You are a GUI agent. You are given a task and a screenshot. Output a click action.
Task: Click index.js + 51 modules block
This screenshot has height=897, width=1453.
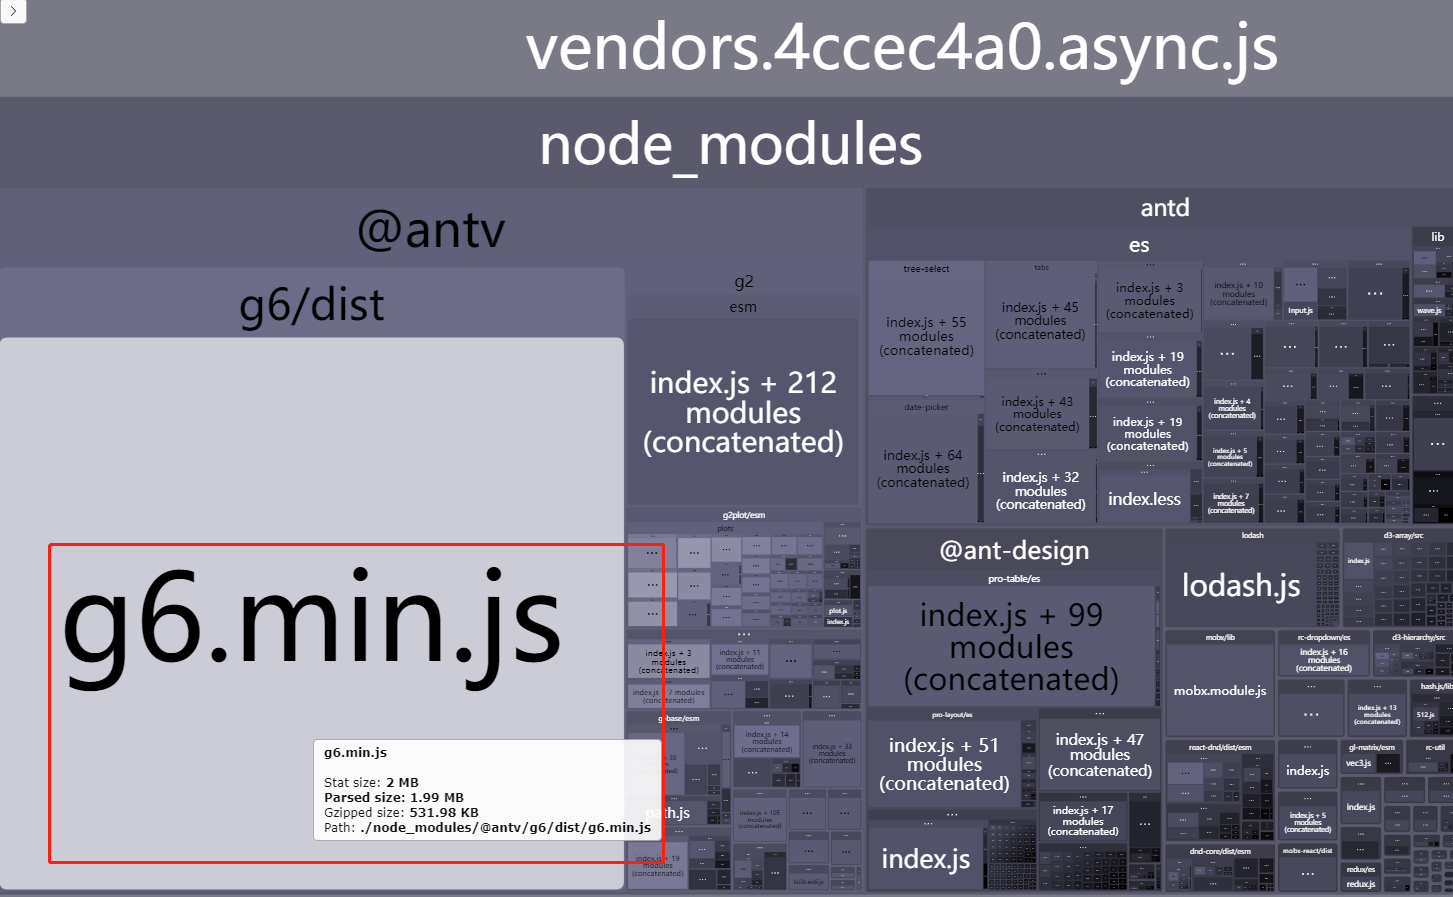click(x=944, y=764)
